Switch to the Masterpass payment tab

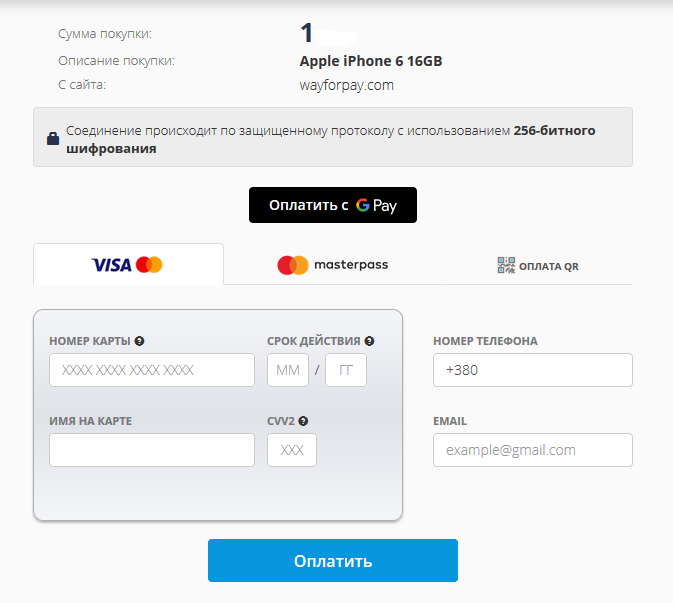coord(333,264)
